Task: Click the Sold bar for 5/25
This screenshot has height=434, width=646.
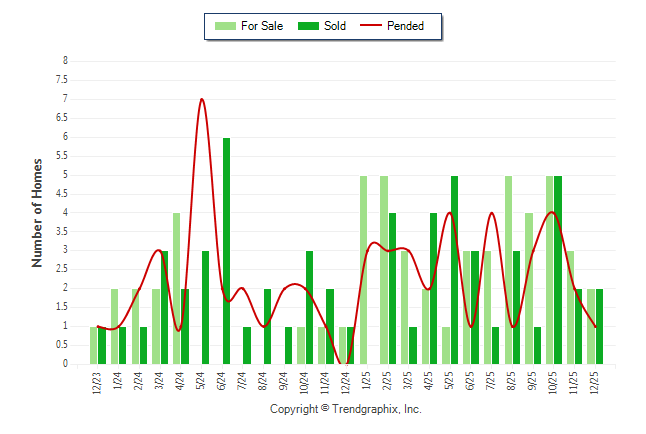Action: pyautogui.click(x=454, y=270)
